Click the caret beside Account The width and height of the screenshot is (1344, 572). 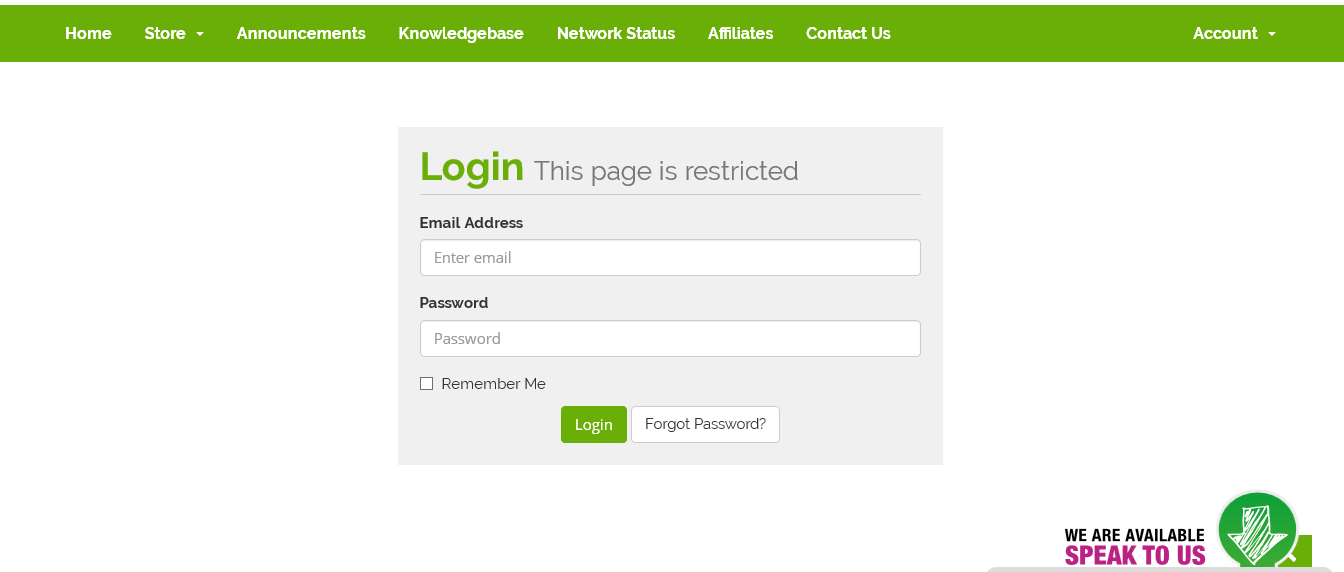[x=1272, y=34]
